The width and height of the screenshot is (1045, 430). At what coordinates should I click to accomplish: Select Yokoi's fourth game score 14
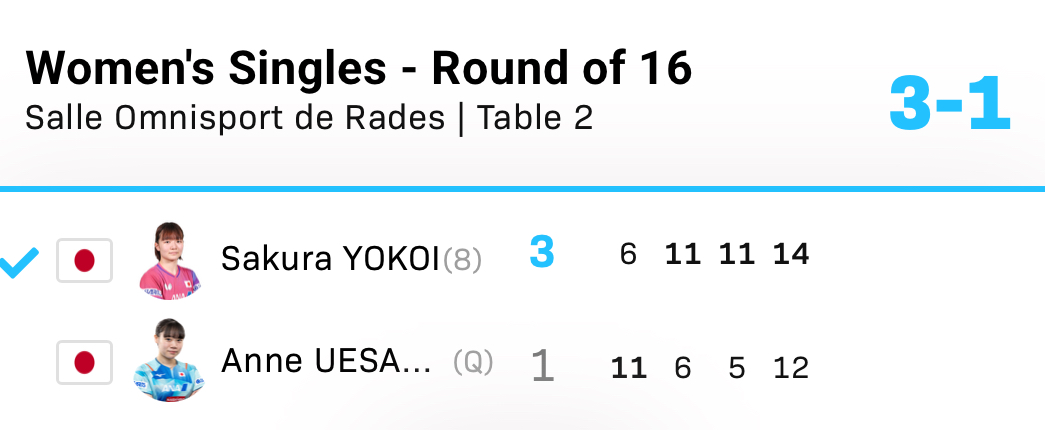[791, 255]
